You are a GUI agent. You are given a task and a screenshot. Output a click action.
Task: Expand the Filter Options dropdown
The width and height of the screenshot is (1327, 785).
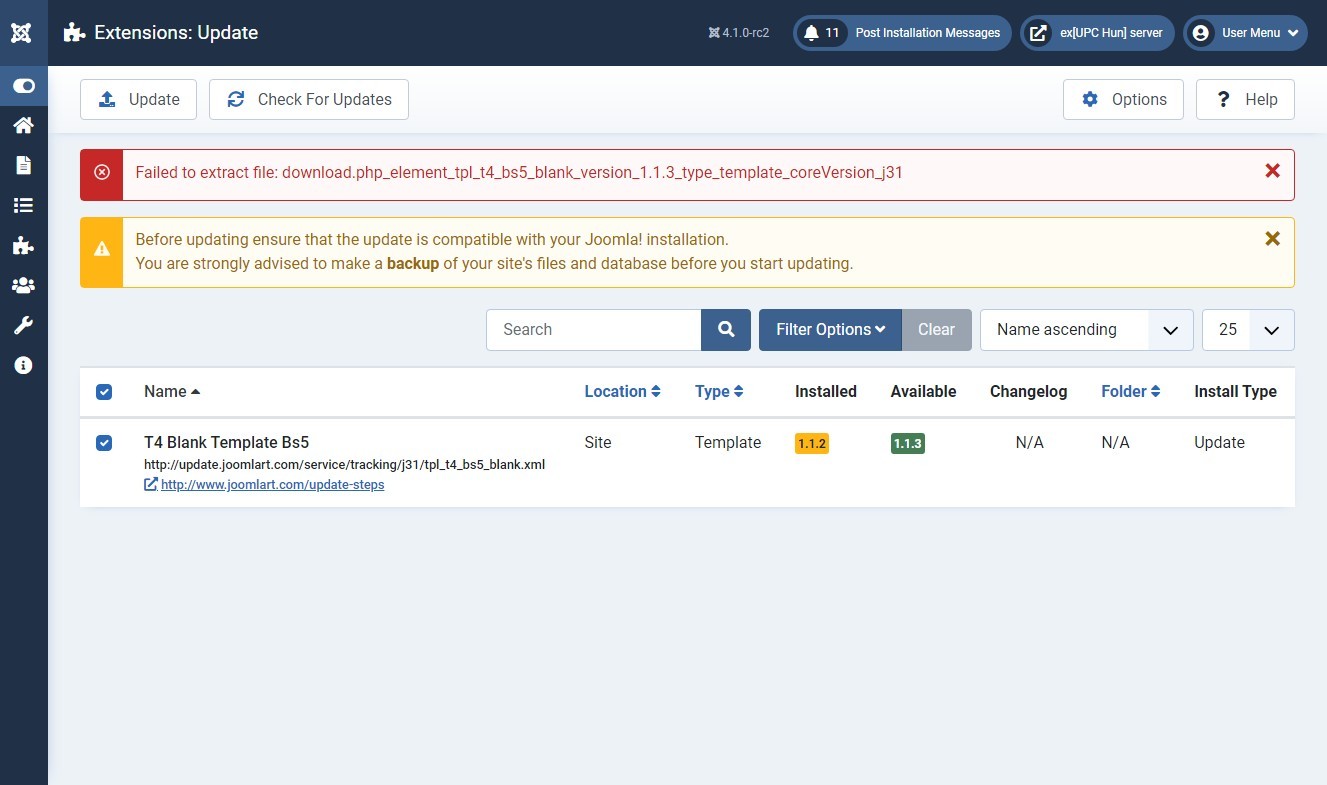[x=831, y=330]
